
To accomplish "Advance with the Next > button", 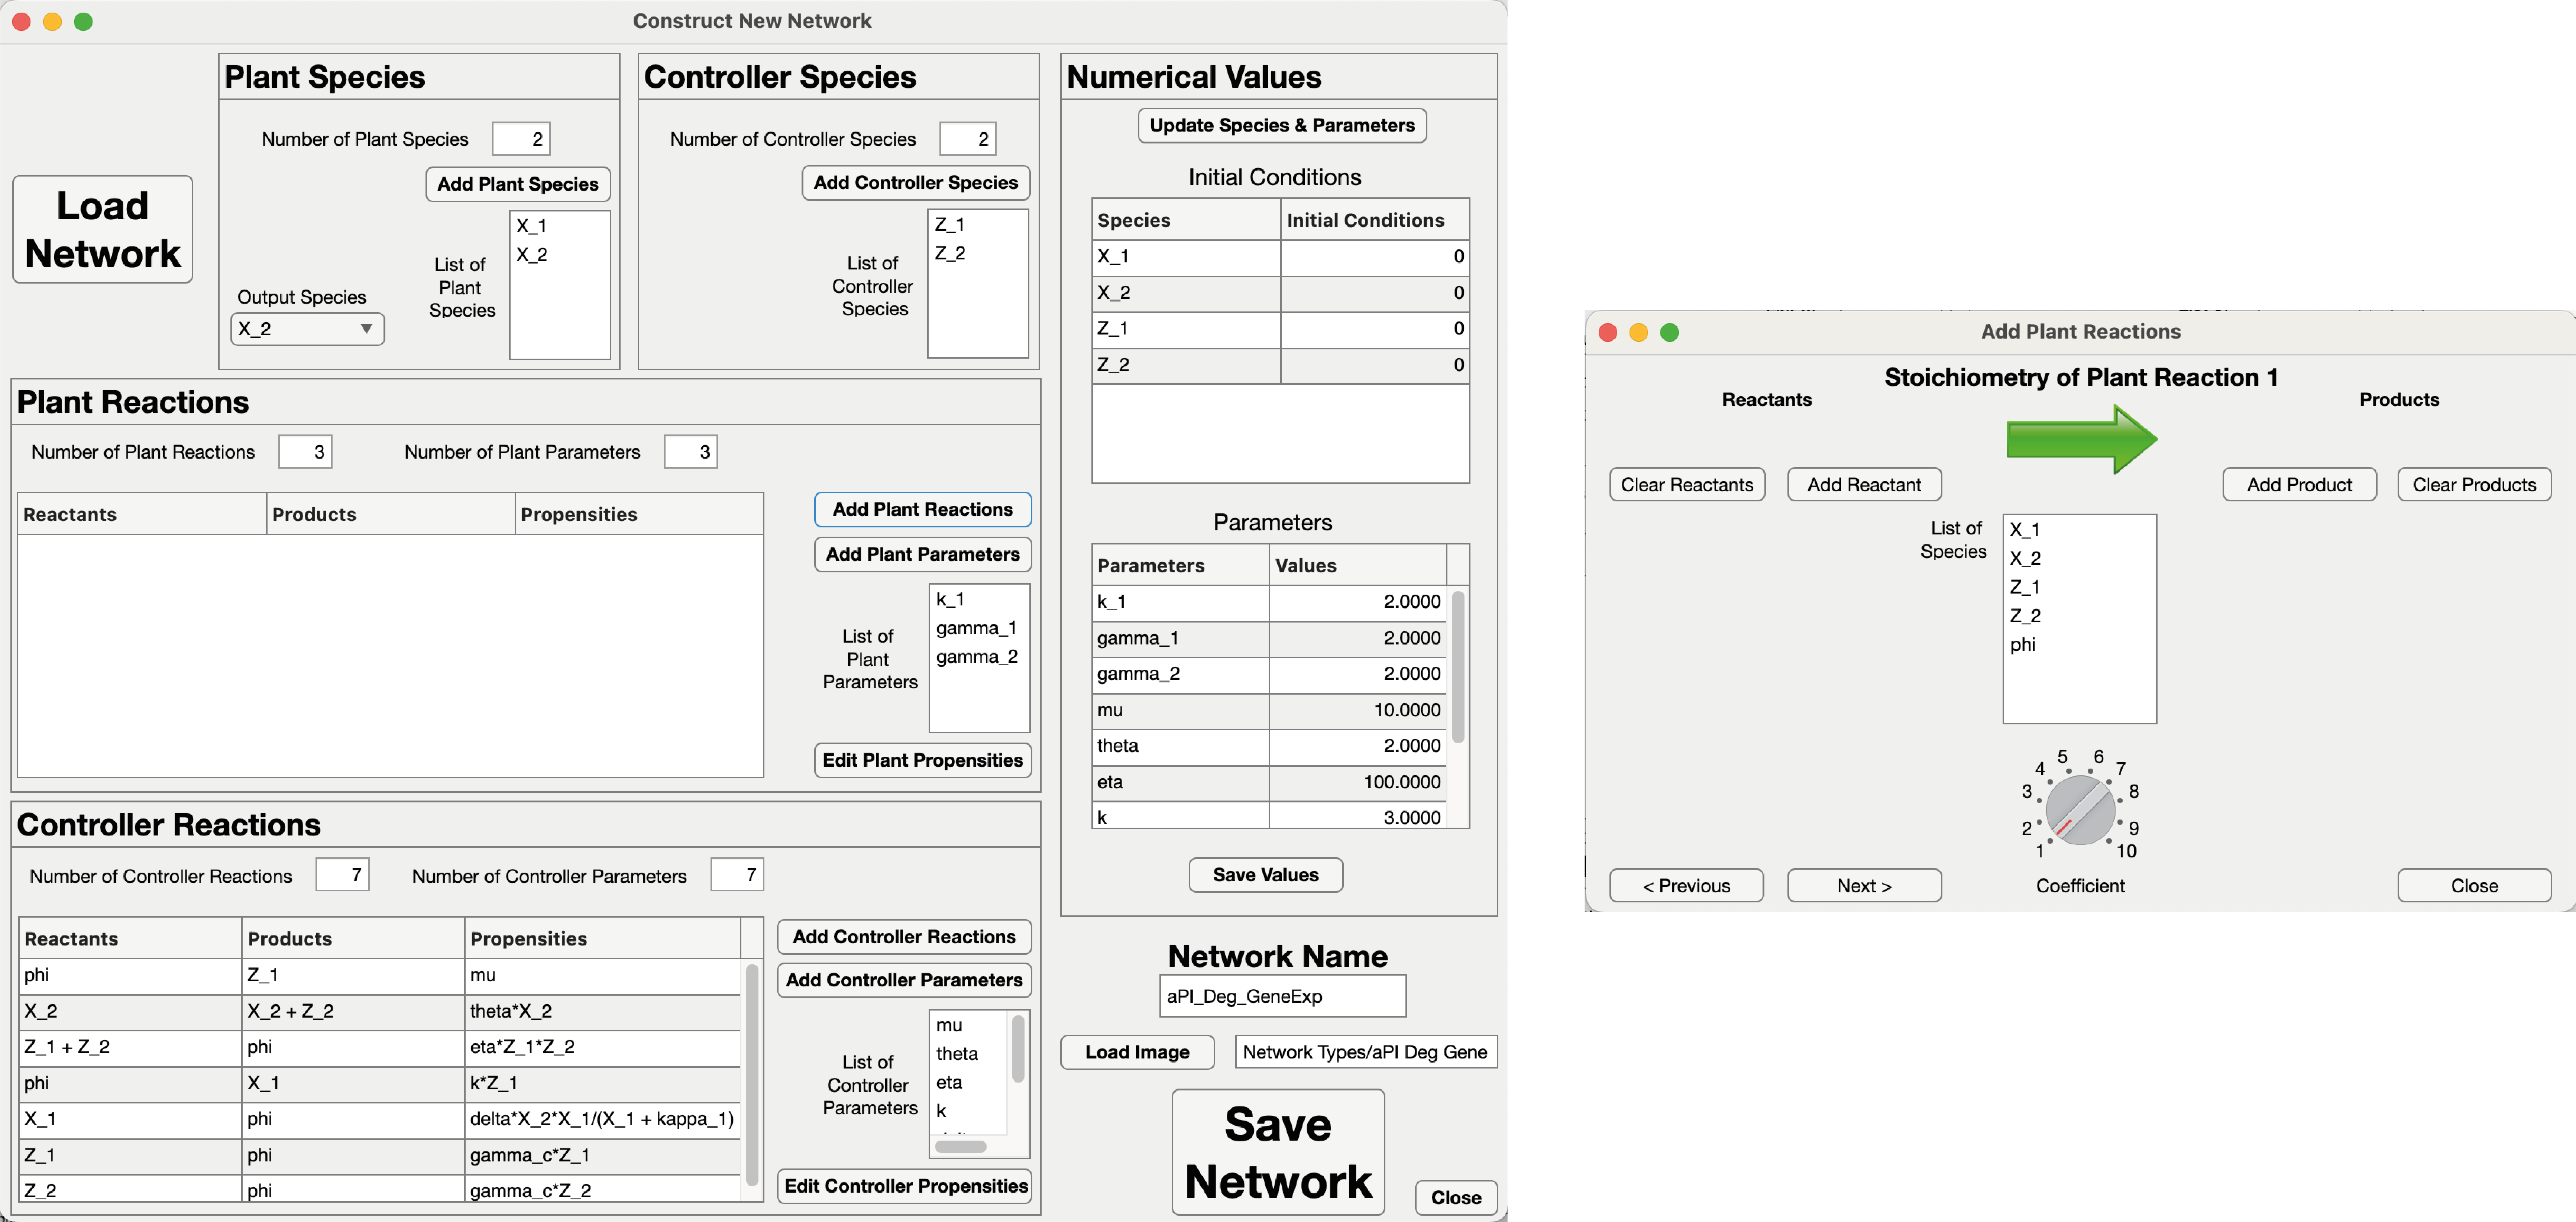I will (x=1864, y=886).
